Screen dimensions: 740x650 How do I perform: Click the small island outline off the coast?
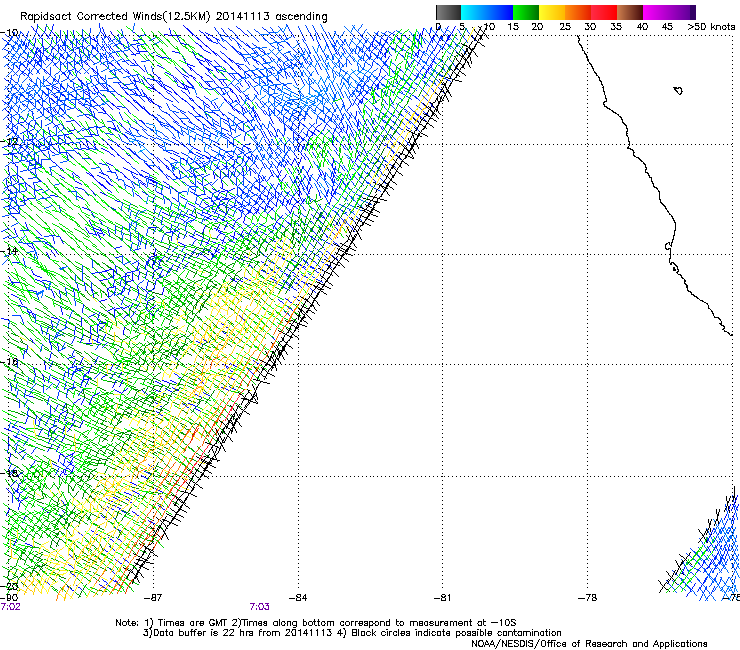678,90
